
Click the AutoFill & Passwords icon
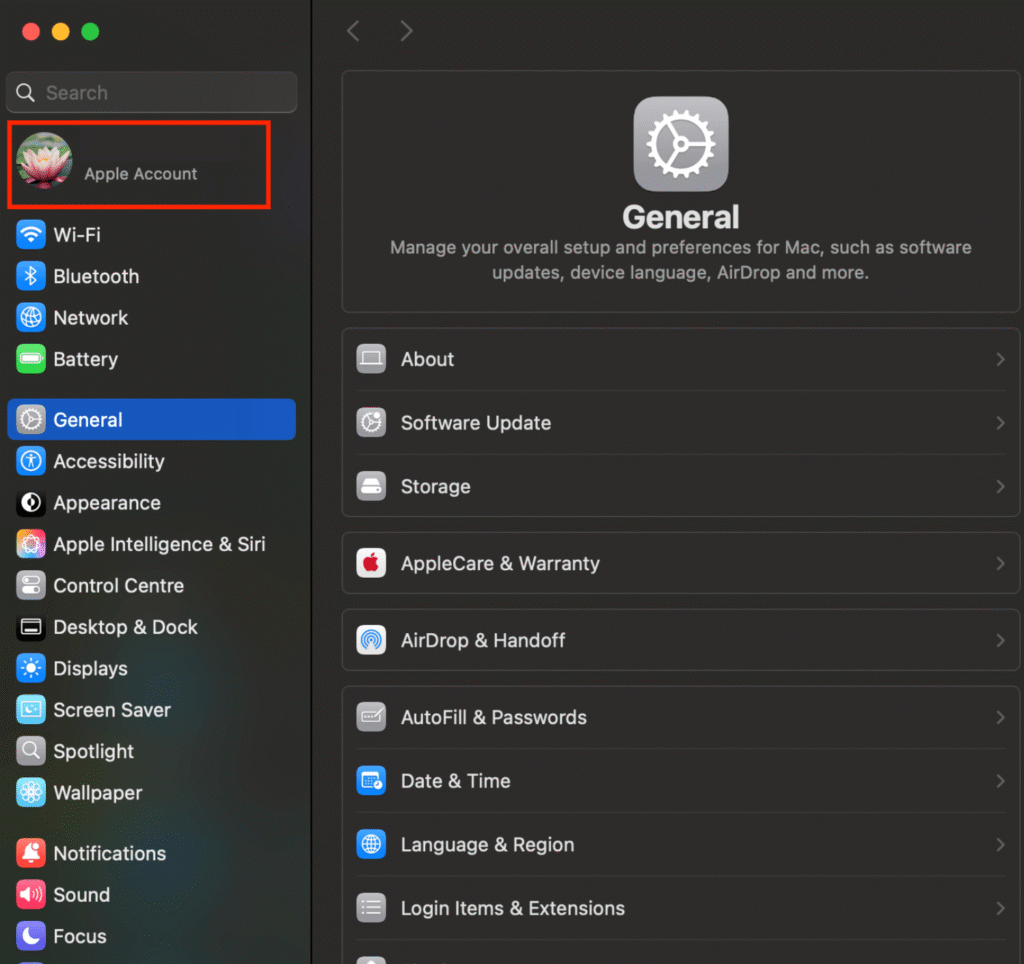point(371,717)
